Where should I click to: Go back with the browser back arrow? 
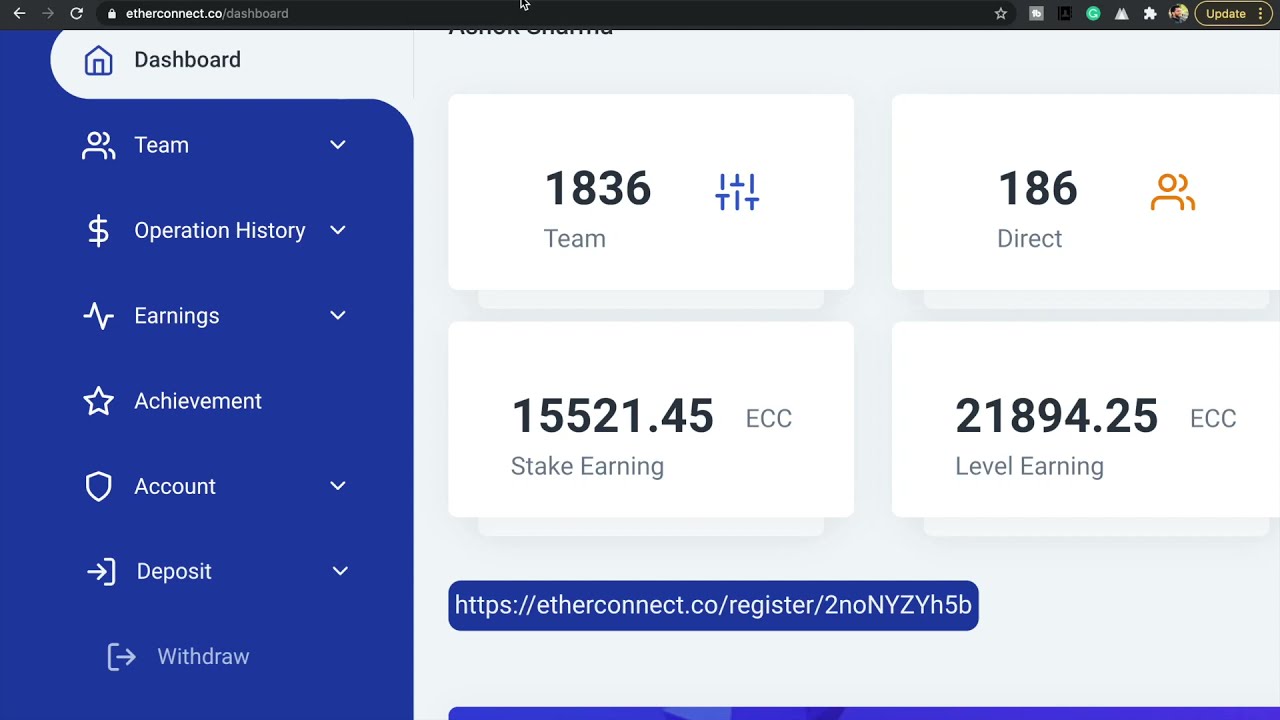click(x=19, y=13)
